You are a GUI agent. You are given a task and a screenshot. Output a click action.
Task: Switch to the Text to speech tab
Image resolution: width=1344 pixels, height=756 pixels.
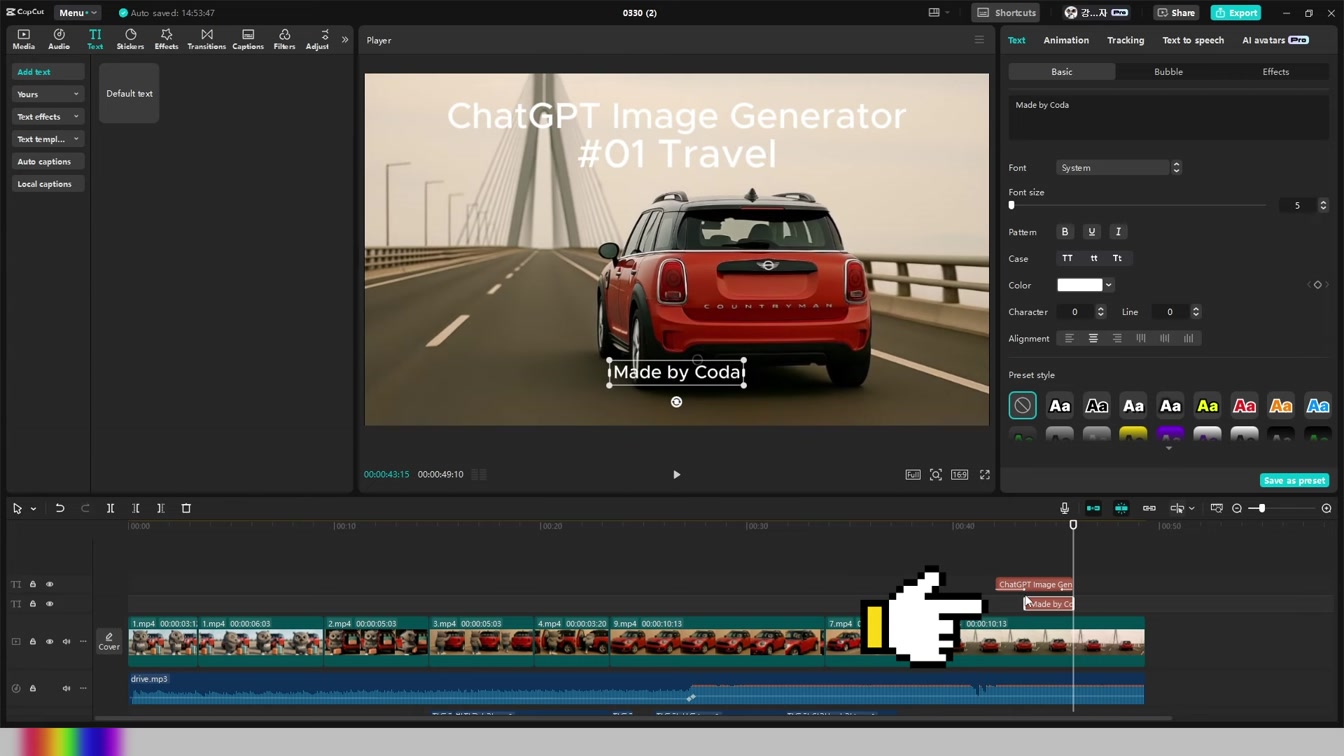coord(1193,40)
